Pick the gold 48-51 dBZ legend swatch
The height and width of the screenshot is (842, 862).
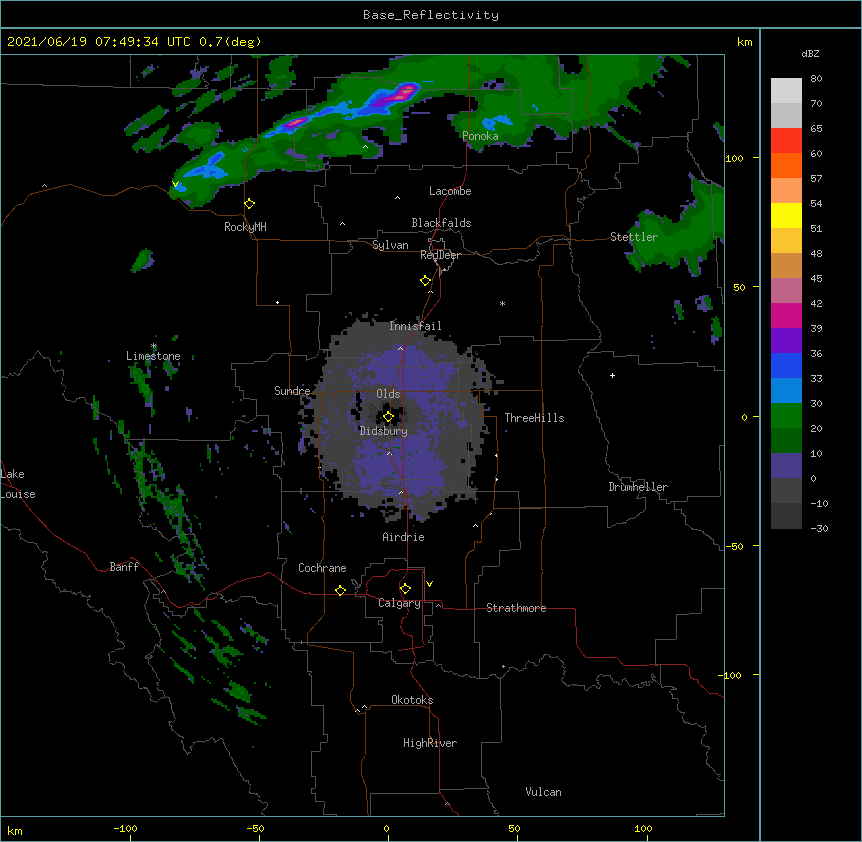(x=786, y=241)
